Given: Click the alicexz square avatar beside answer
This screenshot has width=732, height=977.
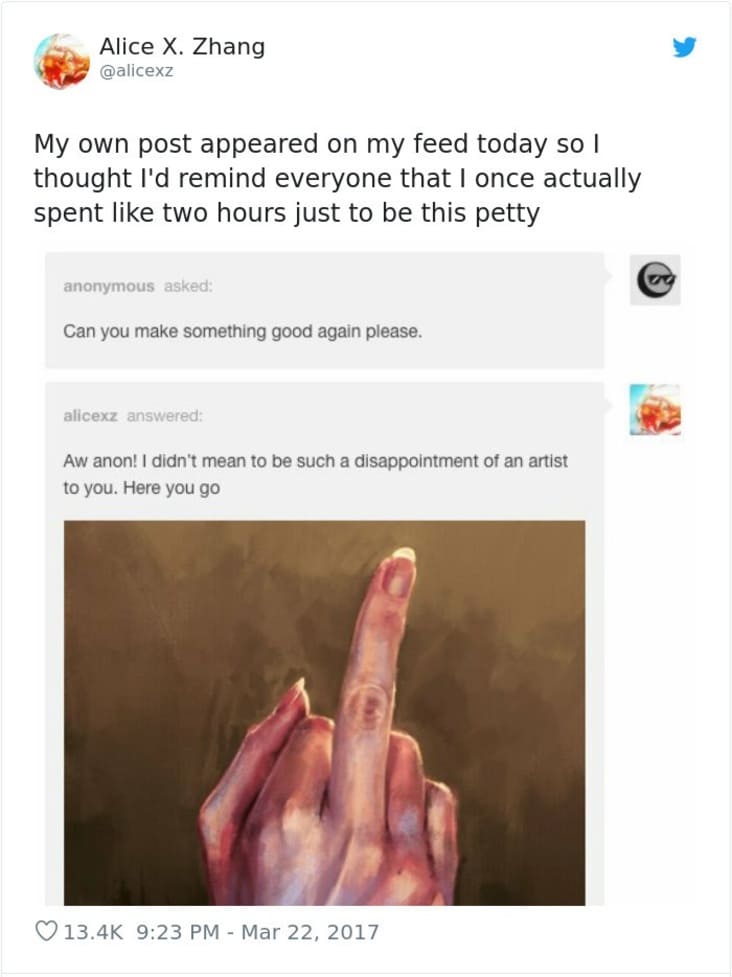Looking at the screenshot, I should (x=655, y=409).
